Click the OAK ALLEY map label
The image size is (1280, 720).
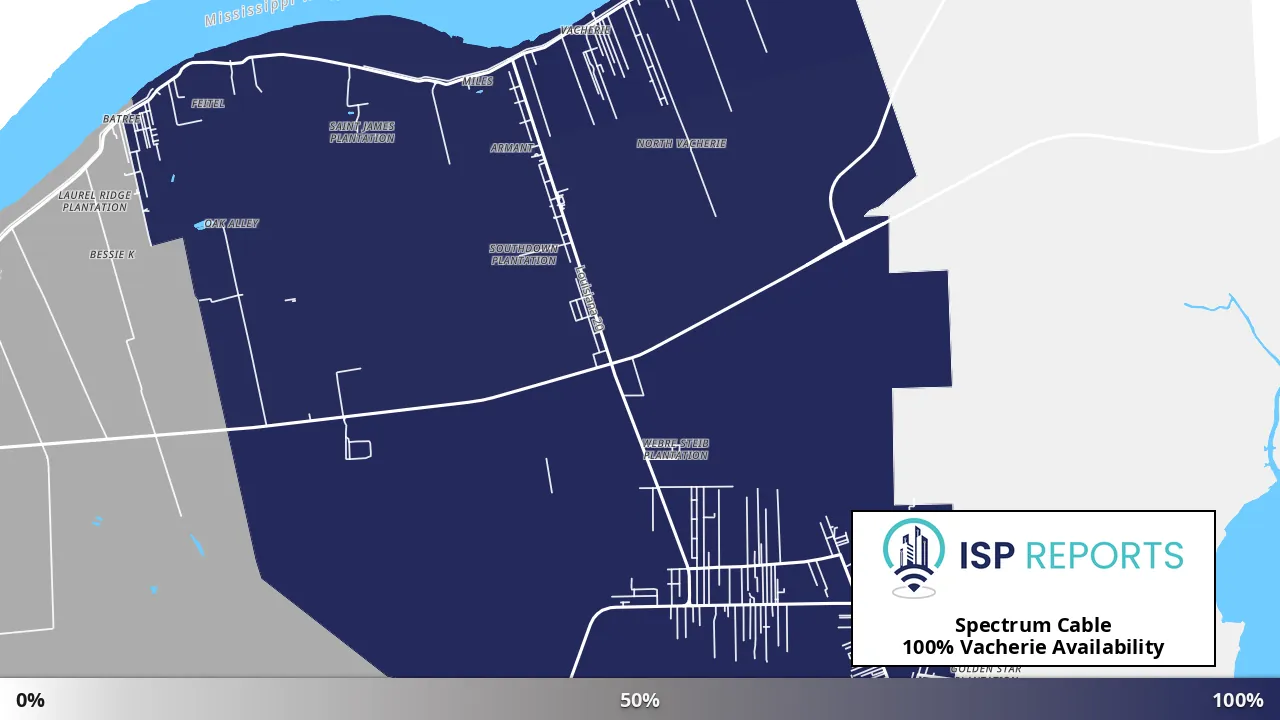coord(231,223)
